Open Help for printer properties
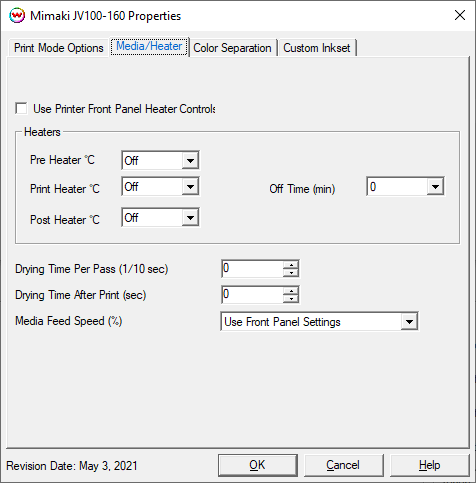 [x=430, y=465]
